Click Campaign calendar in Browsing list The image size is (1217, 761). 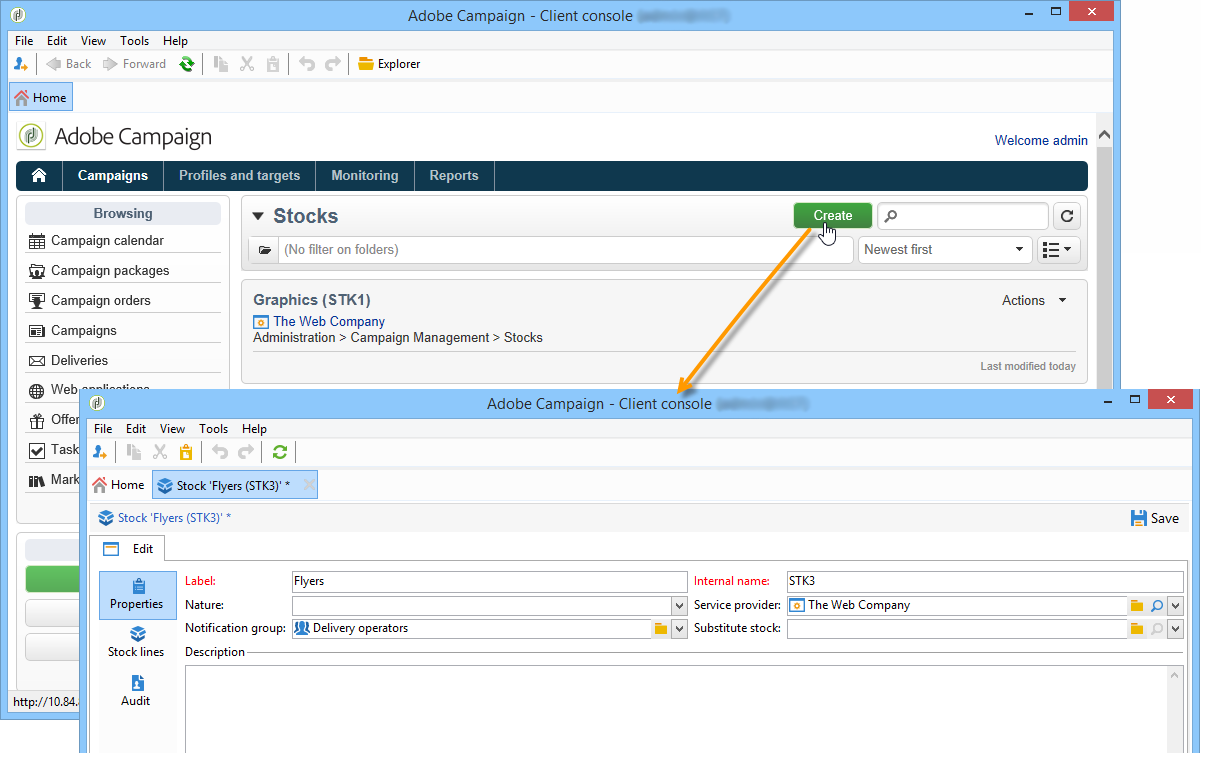108,241
